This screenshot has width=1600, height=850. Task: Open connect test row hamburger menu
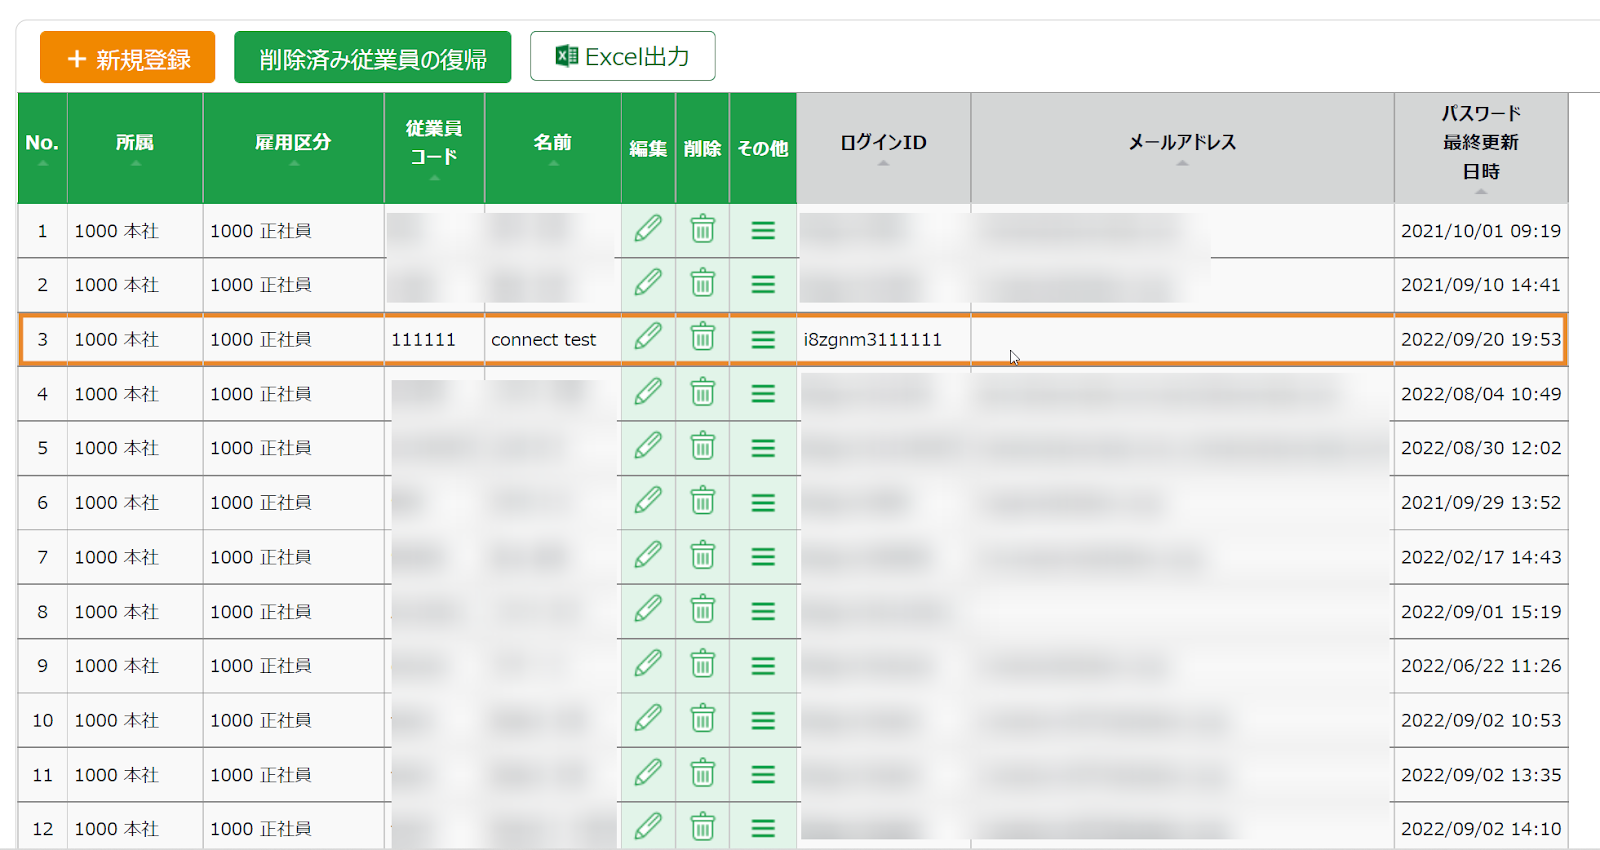763,340
